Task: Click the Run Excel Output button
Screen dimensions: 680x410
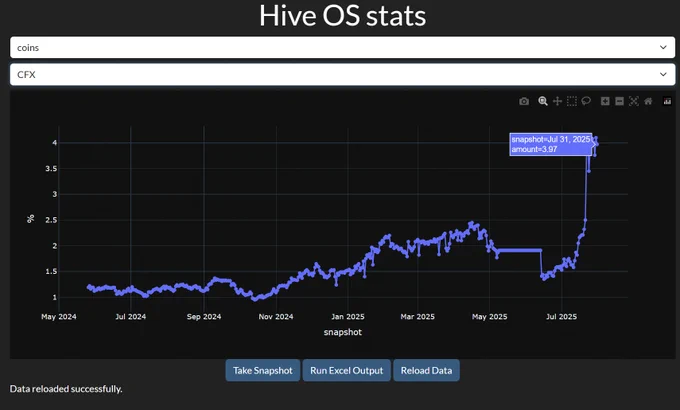Action: click(347, 371)
